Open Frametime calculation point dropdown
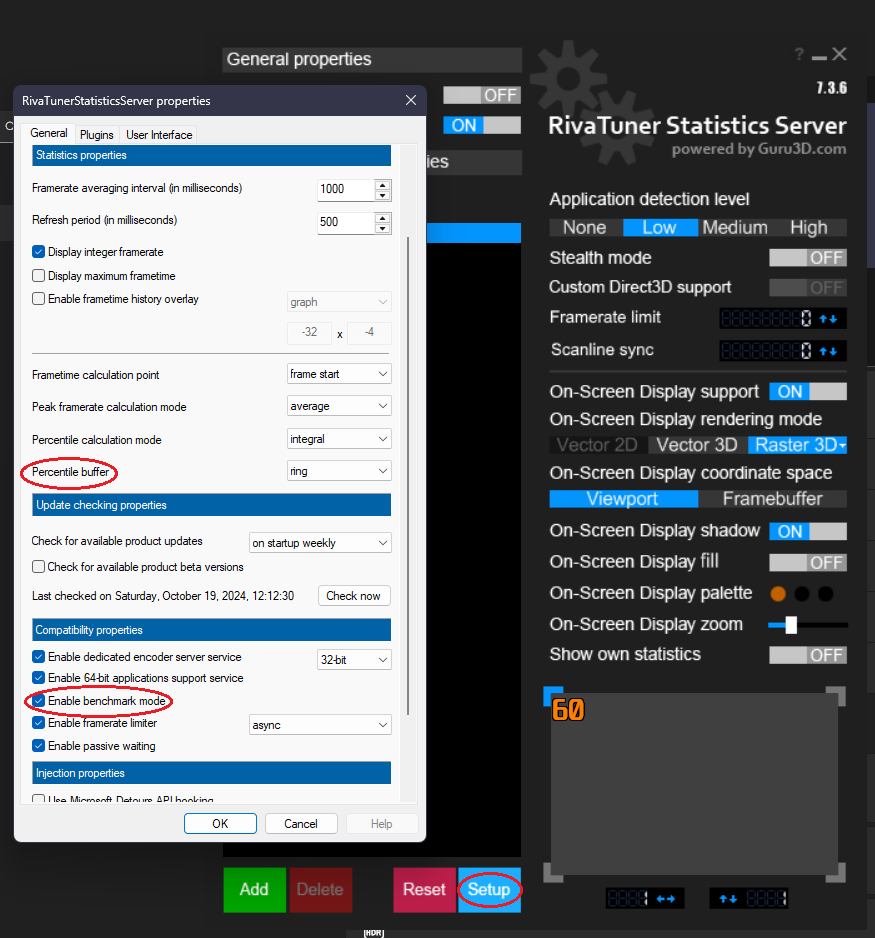The height and width of the screenshot is (938, 875). pyautogui.click(x=339, y=374)
